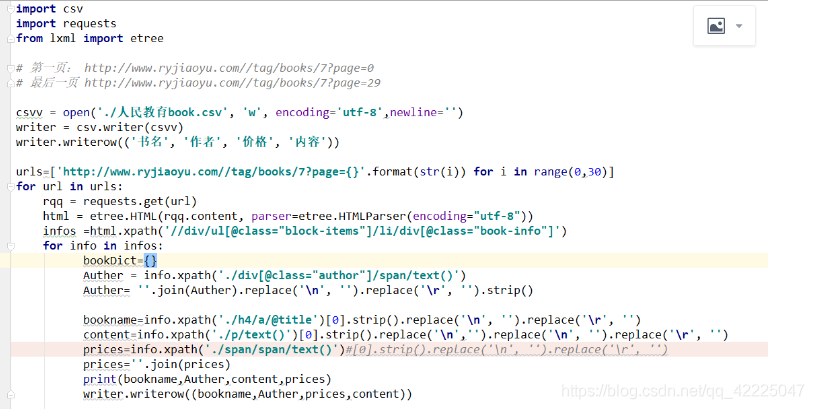Click ''.join(Auther) in the Auther cleanup line
The width and height of the screenshot is (814, 409).
tap(187, 290)
